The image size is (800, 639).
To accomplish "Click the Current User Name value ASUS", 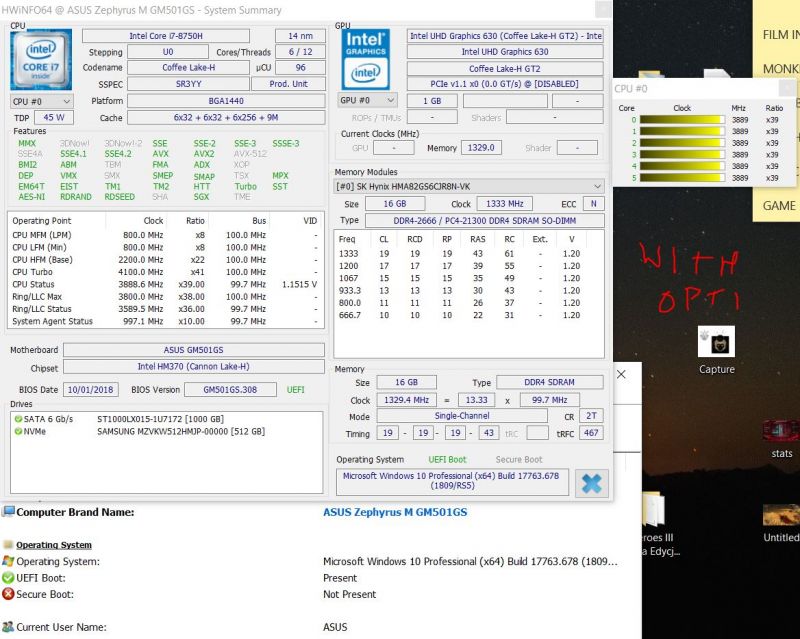I will 335,627.
